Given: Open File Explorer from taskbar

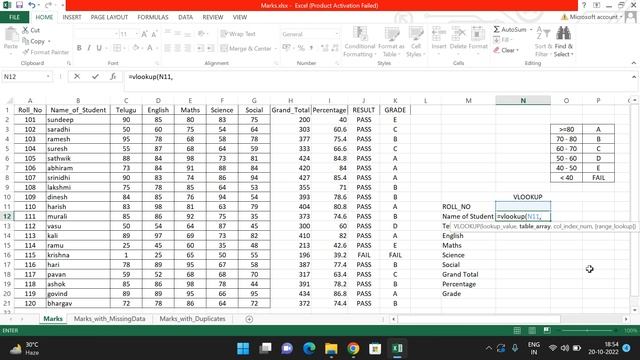Looking at the screenshot, I should tap(331, 348).
